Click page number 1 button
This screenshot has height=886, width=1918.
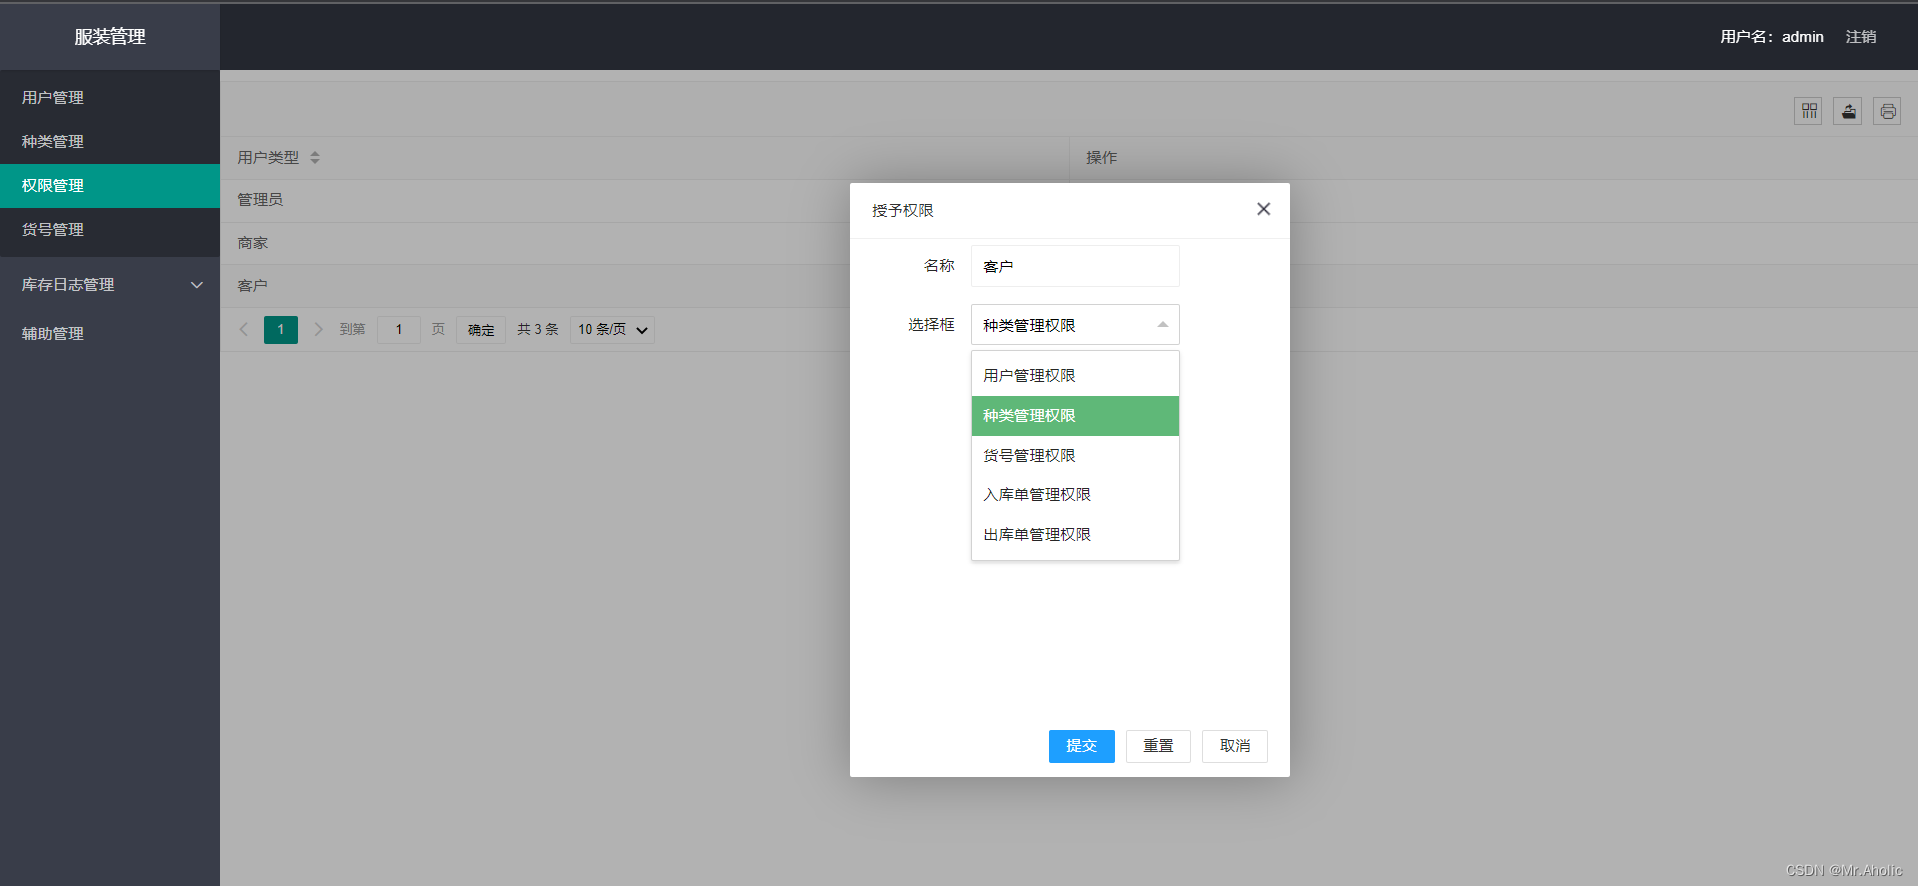tap(281, 329)
